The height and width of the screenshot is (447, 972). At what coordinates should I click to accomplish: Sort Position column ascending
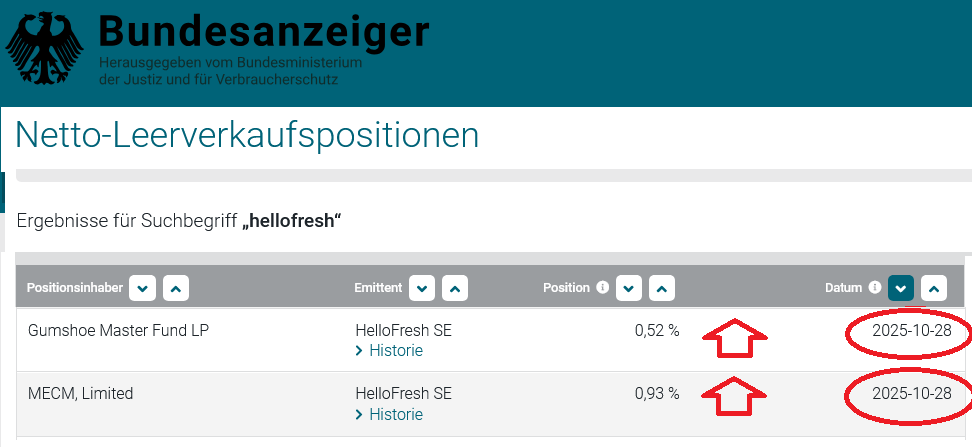662,288
